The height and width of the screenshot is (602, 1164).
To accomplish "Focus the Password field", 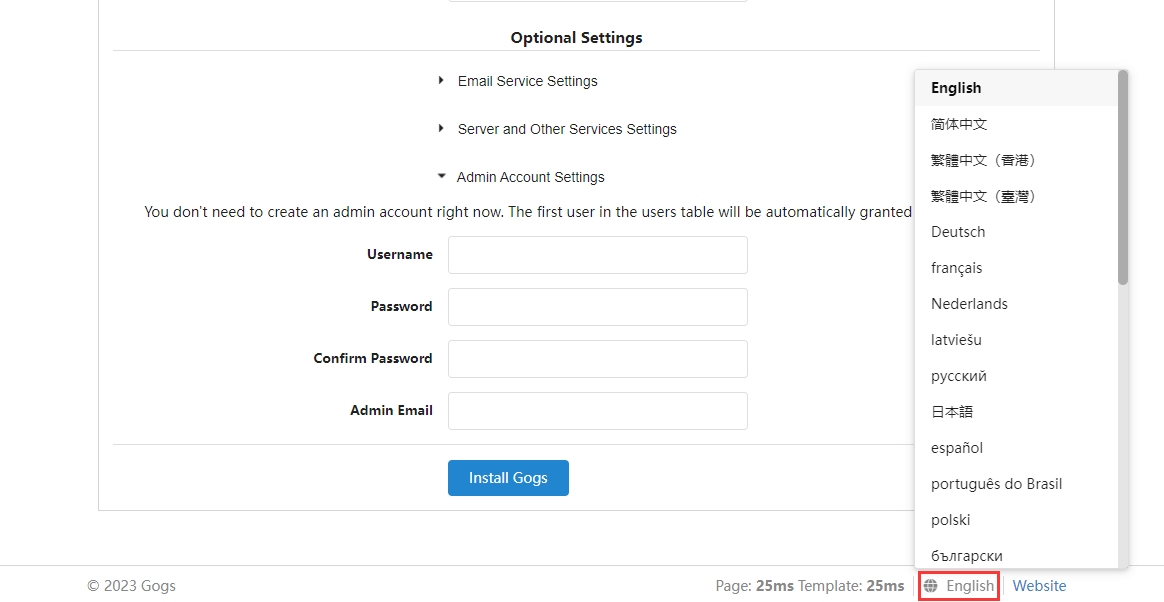I will (x=597, y=307).
